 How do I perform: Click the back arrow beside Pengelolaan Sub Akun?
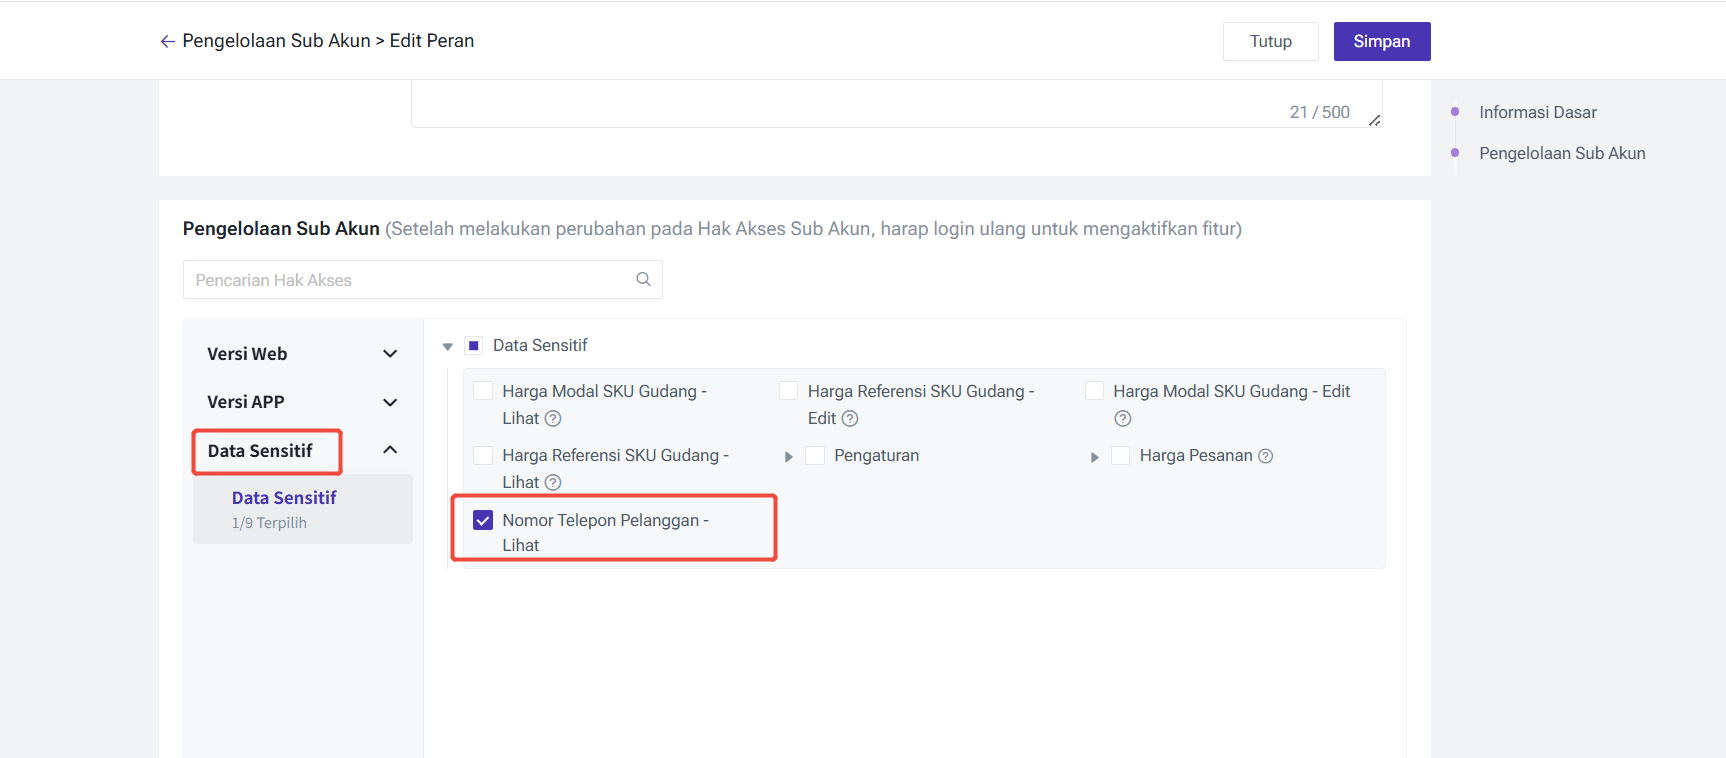[x=167, y=41]
